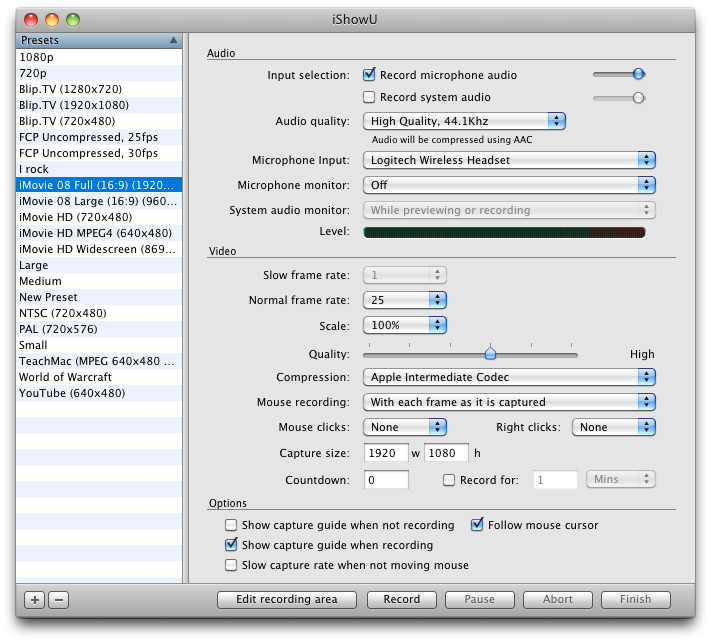
Task: Click the Capture size width field
Action: (x=384, y=453)
